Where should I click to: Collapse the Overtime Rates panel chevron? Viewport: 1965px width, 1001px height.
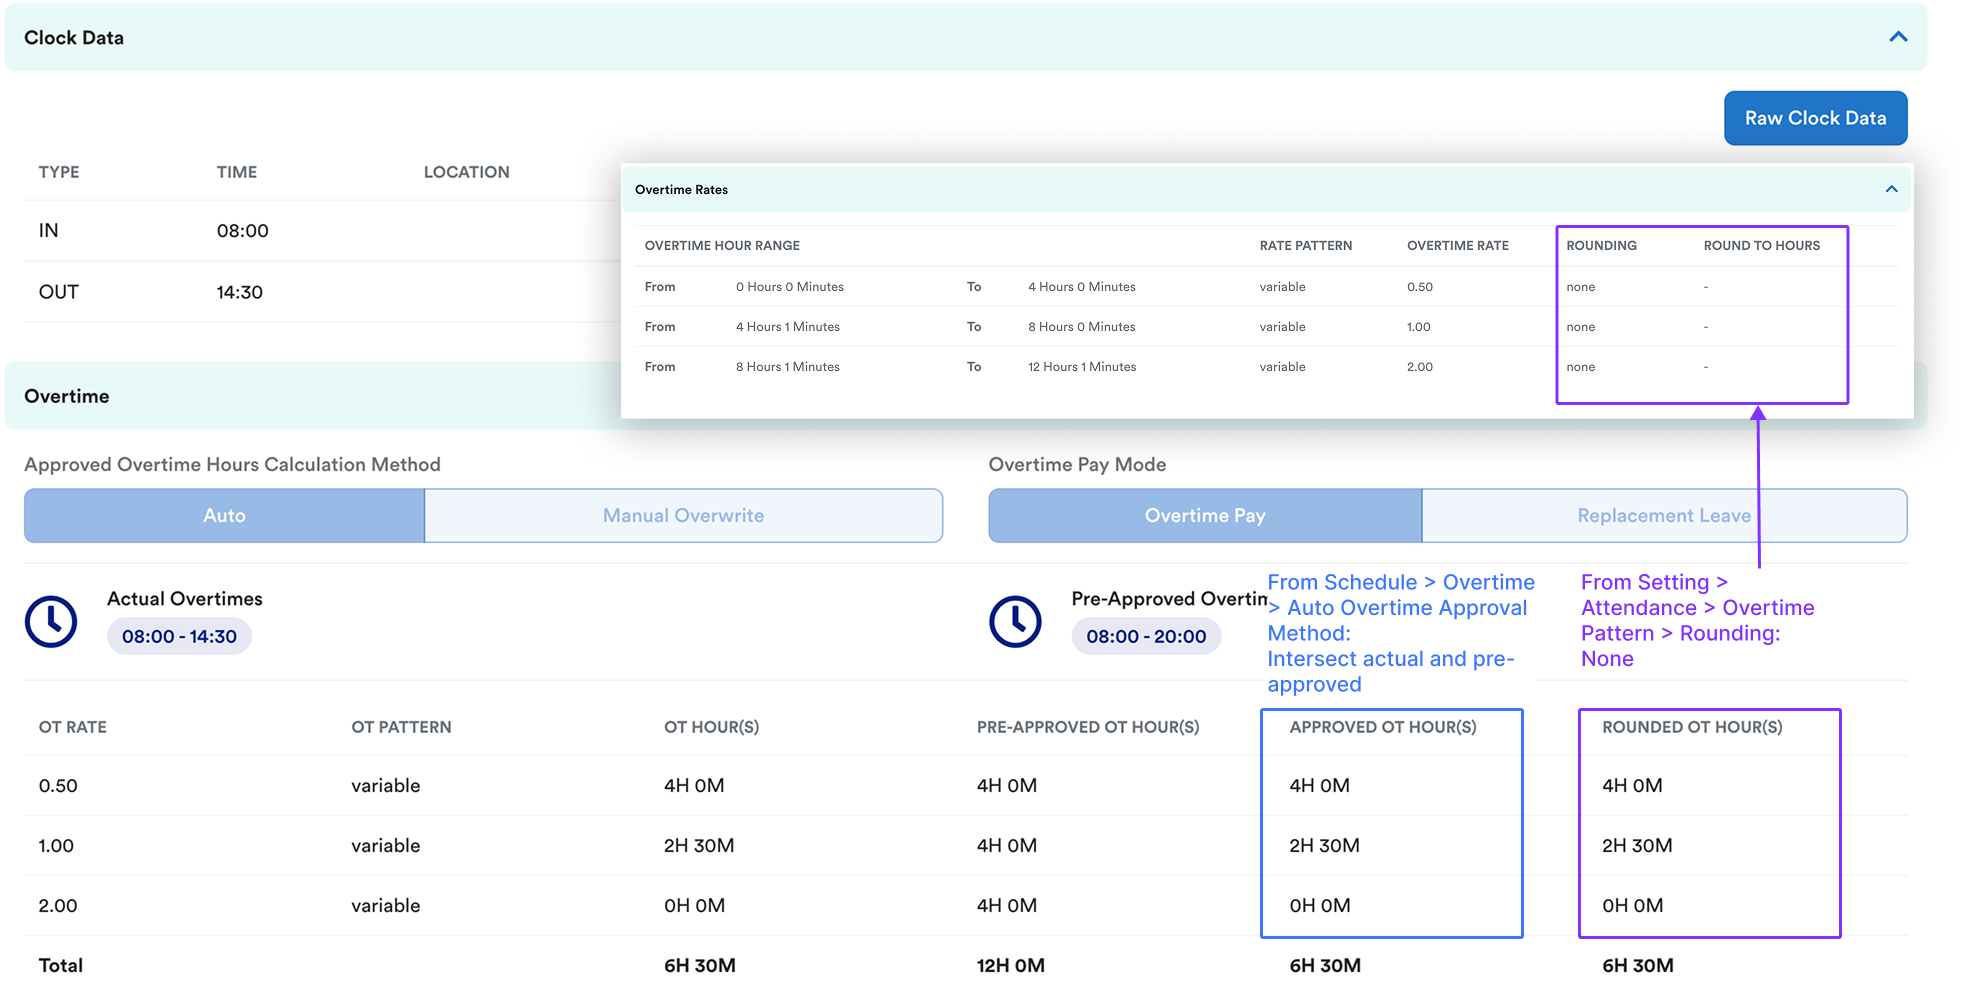1891,189
